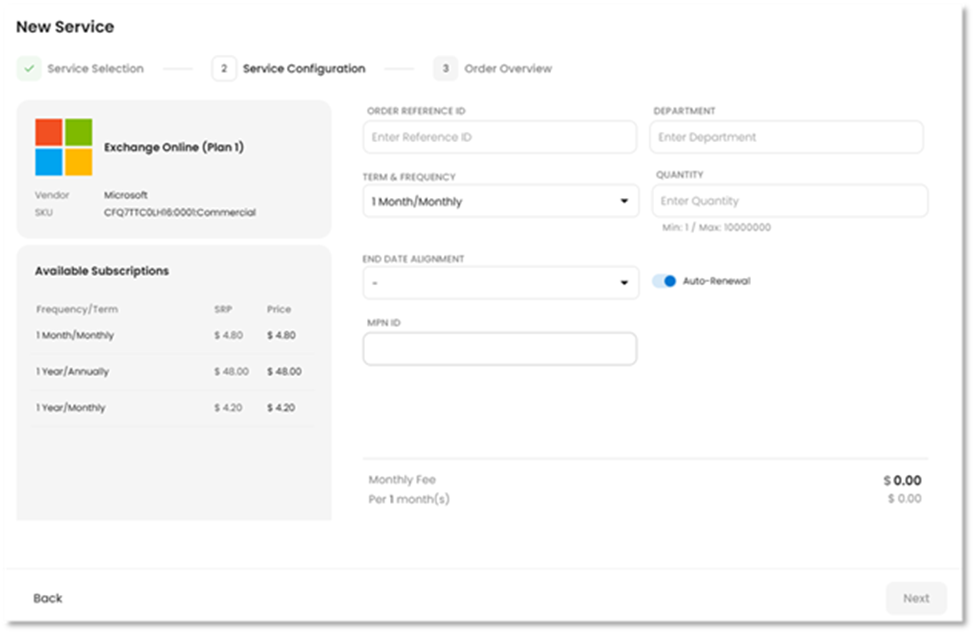Viewport: 975px width, 634px height.
Task: Select the Service Configuration step label
Action: (304, 68)
